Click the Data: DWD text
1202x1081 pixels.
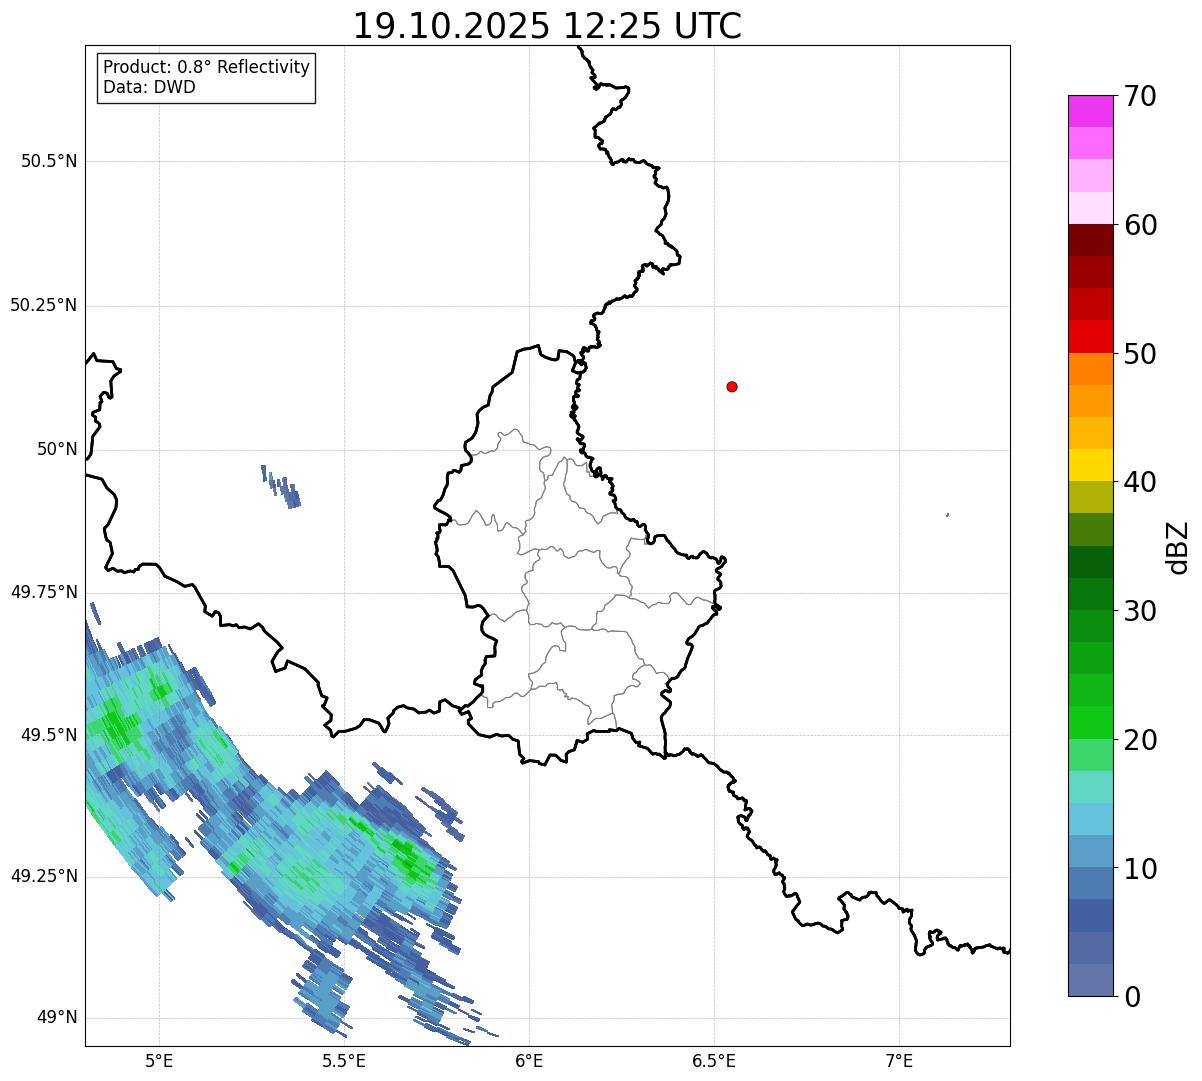(x=149, y=87)
